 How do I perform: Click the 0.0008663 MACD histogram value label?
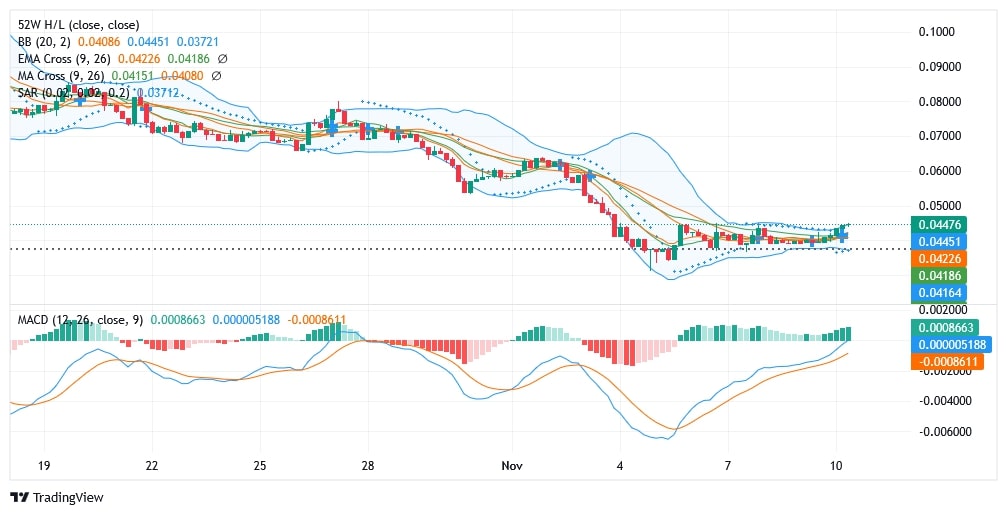(948, 327)
